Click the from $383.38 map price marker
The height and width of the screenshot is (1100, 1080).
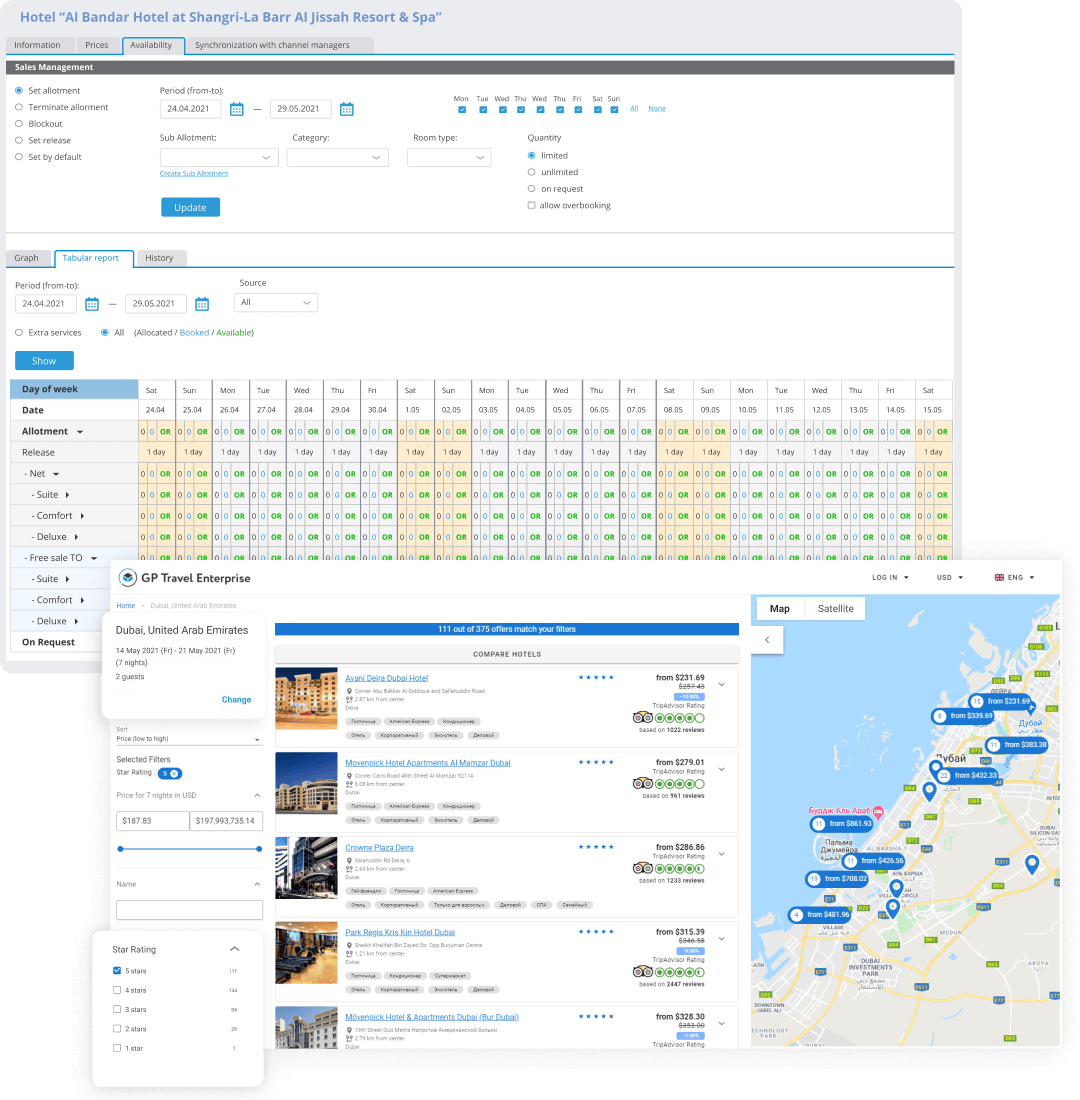[x=1016, y=745]
